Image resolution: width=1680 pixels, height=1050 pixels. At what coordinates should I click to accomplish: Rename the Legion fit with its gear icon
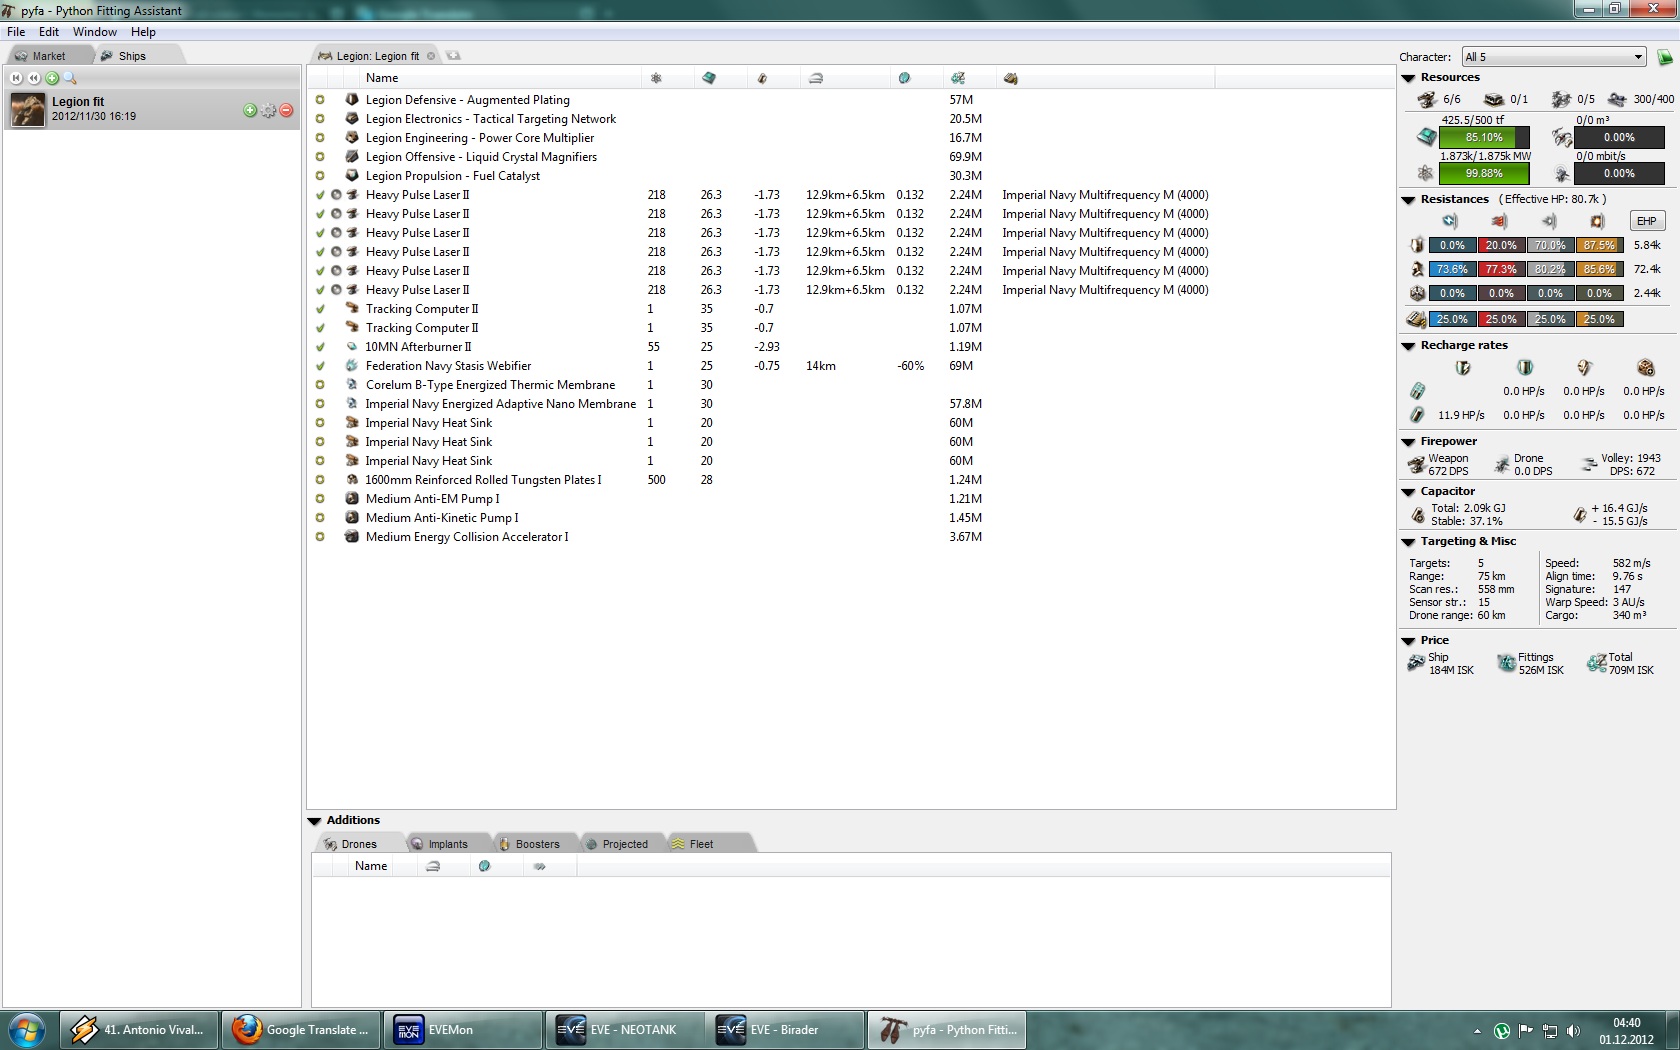pyautogui.click(x=268, y=110)
